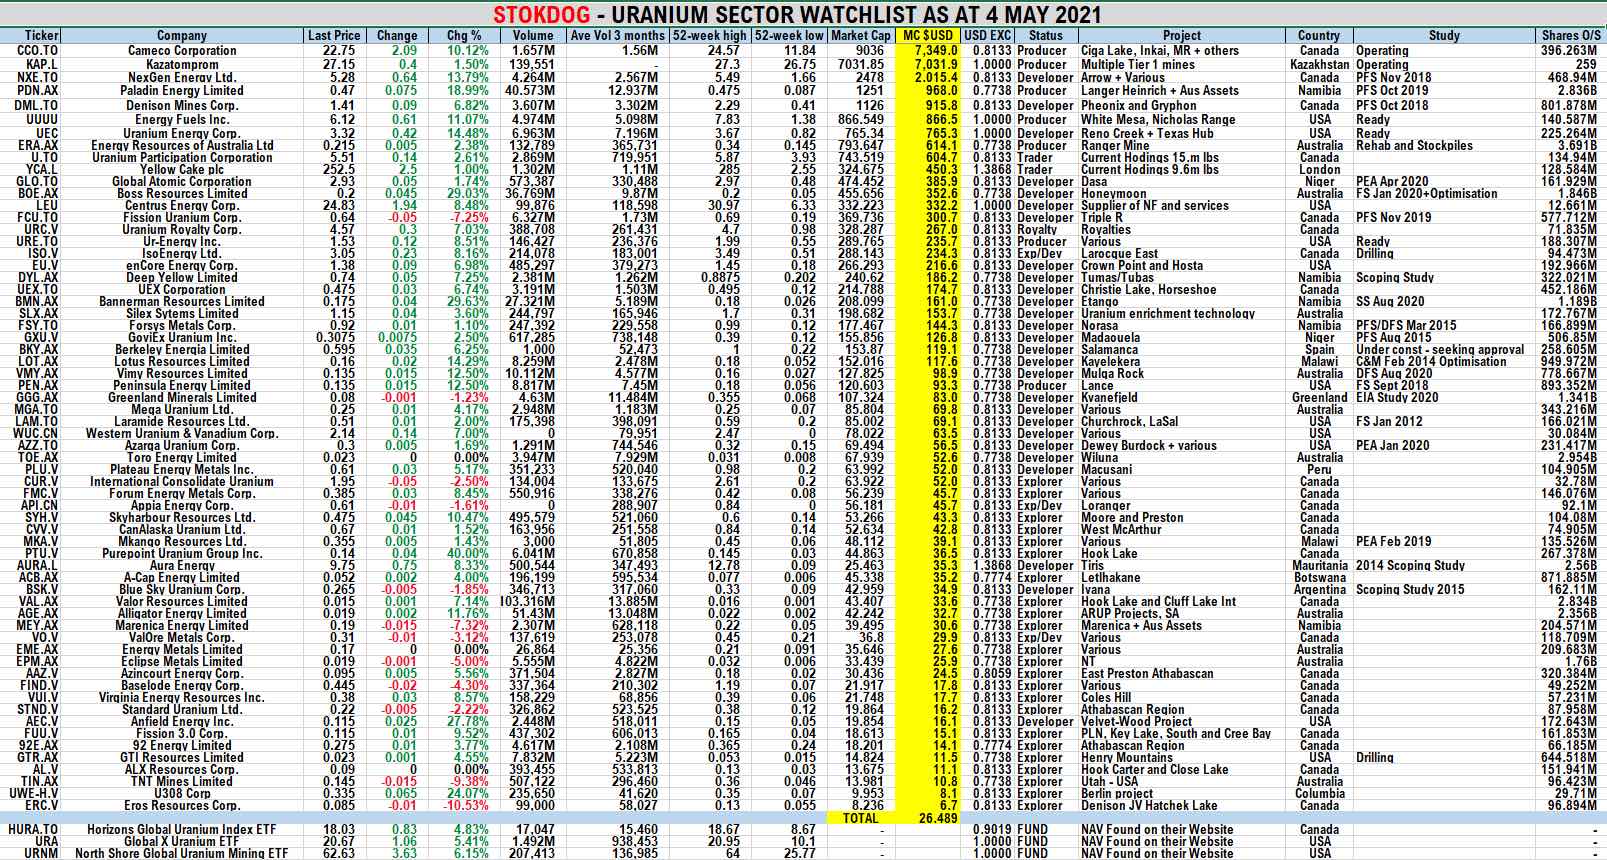This screenshot has width=1607, height=860.
Task: Click the STOKDOG watchlist title
Action: [797, 15]
